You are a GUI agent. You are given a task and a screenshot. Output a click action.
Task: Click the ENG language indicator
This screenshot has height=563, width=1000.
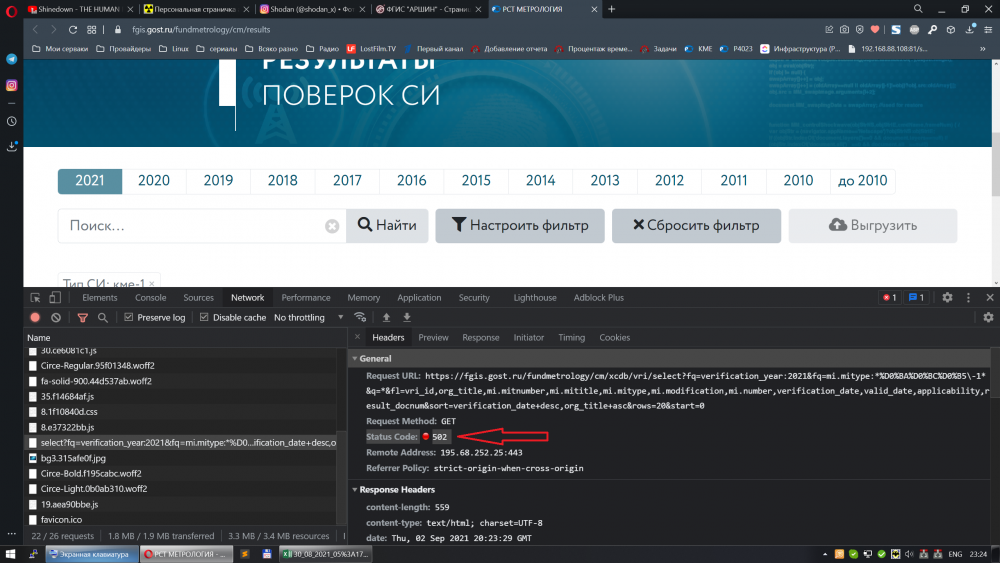pos(955,554)
